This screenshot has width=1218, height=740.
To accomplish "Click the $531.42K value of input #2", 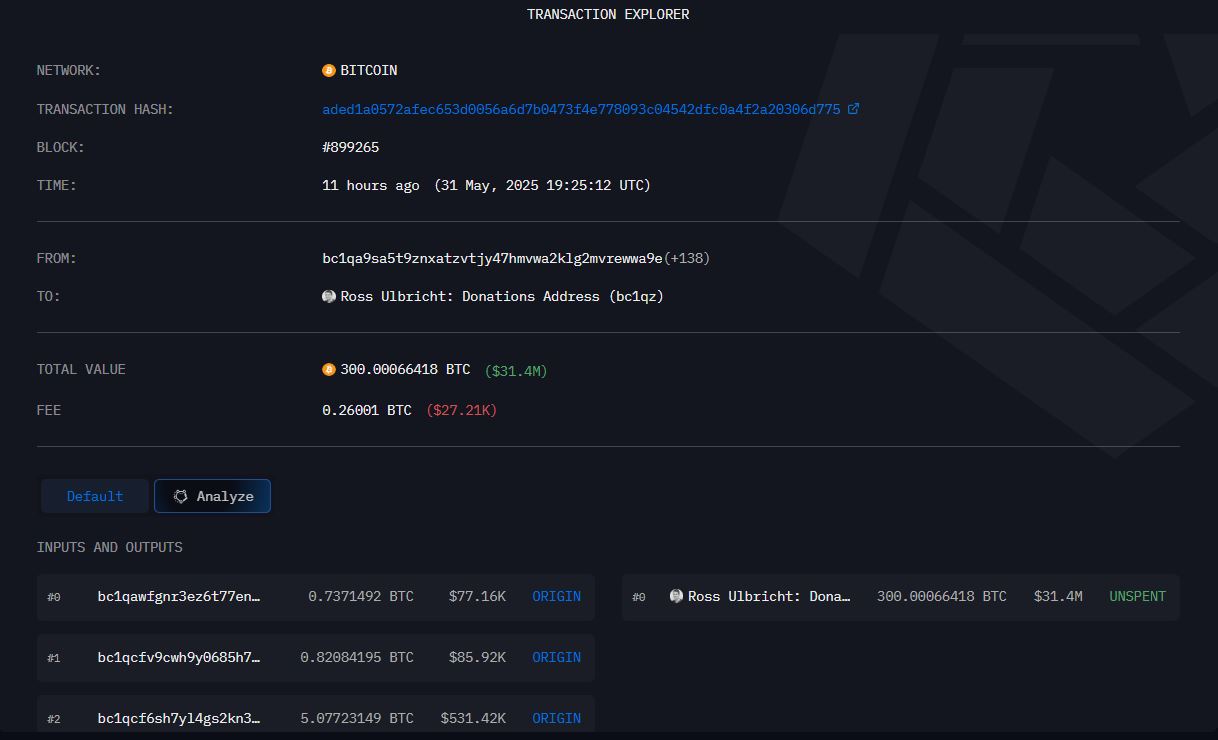I will [x=473, y=718].
